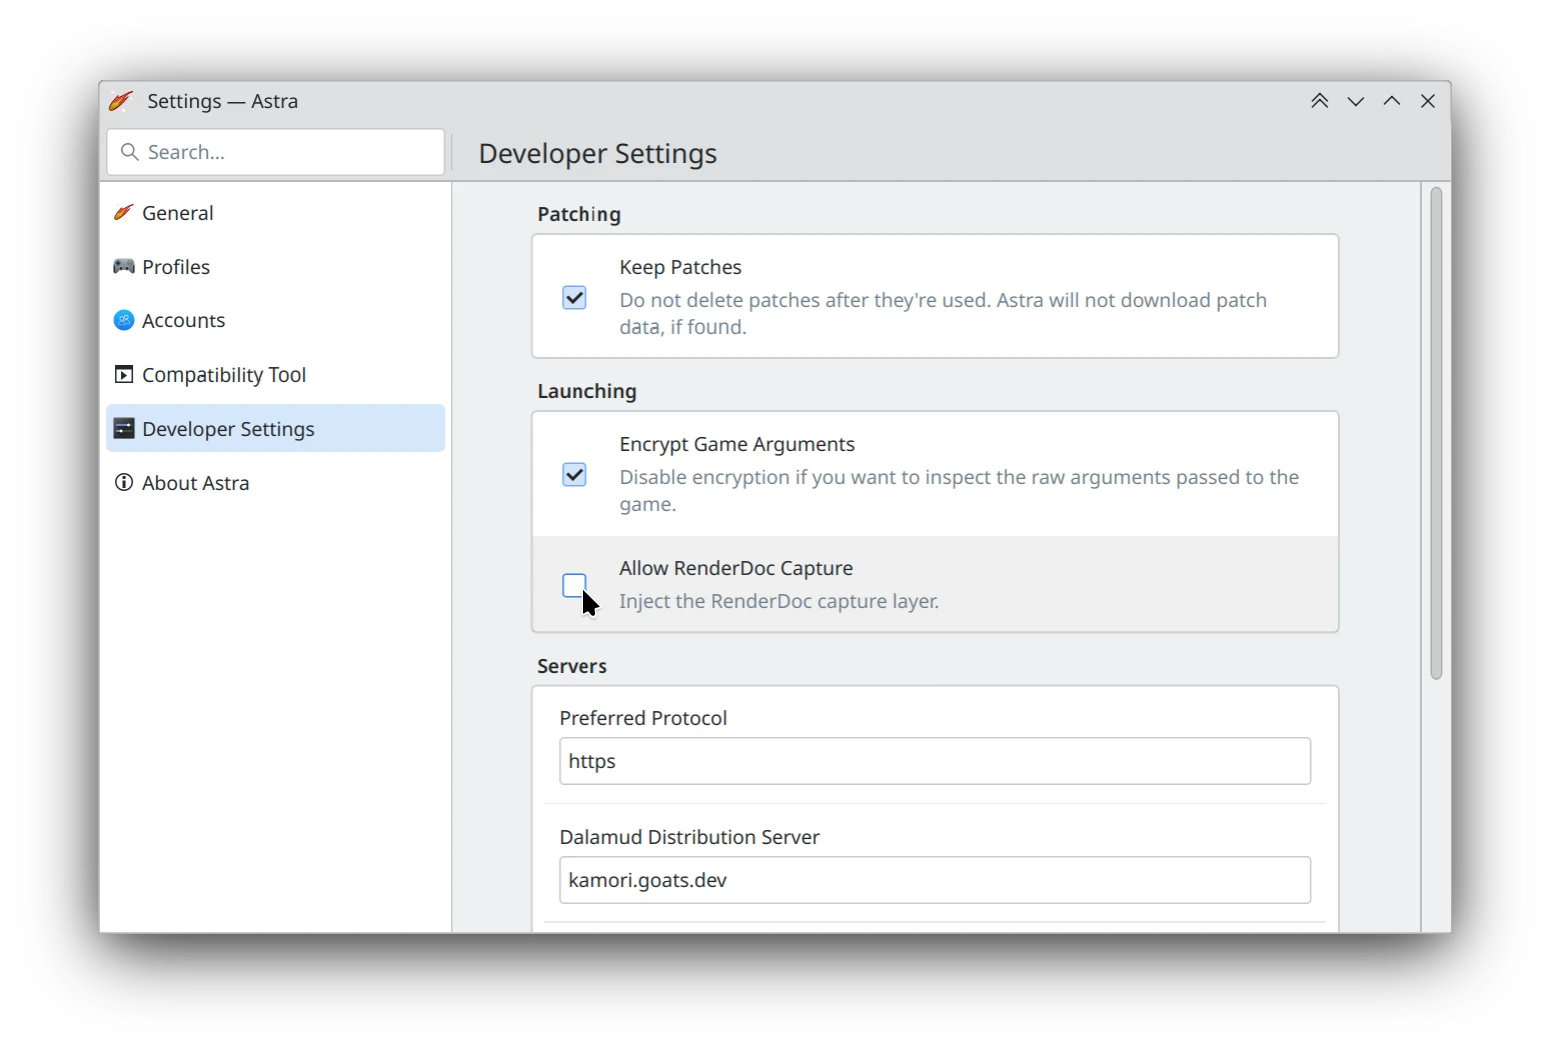Click 'Do not delete patches' description text
Image resolution: width=1550 pixels, height=1050 pixels.
coord(943,313)
